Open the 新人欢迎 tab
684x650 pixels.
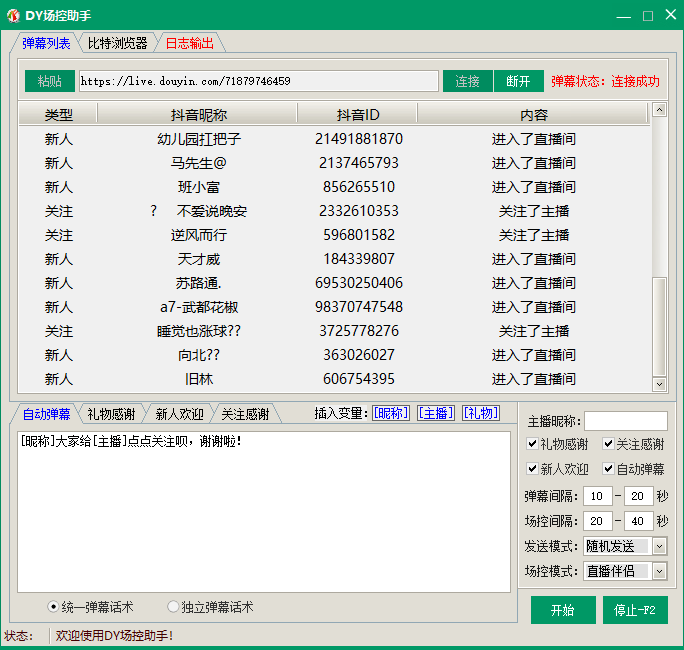179,414
